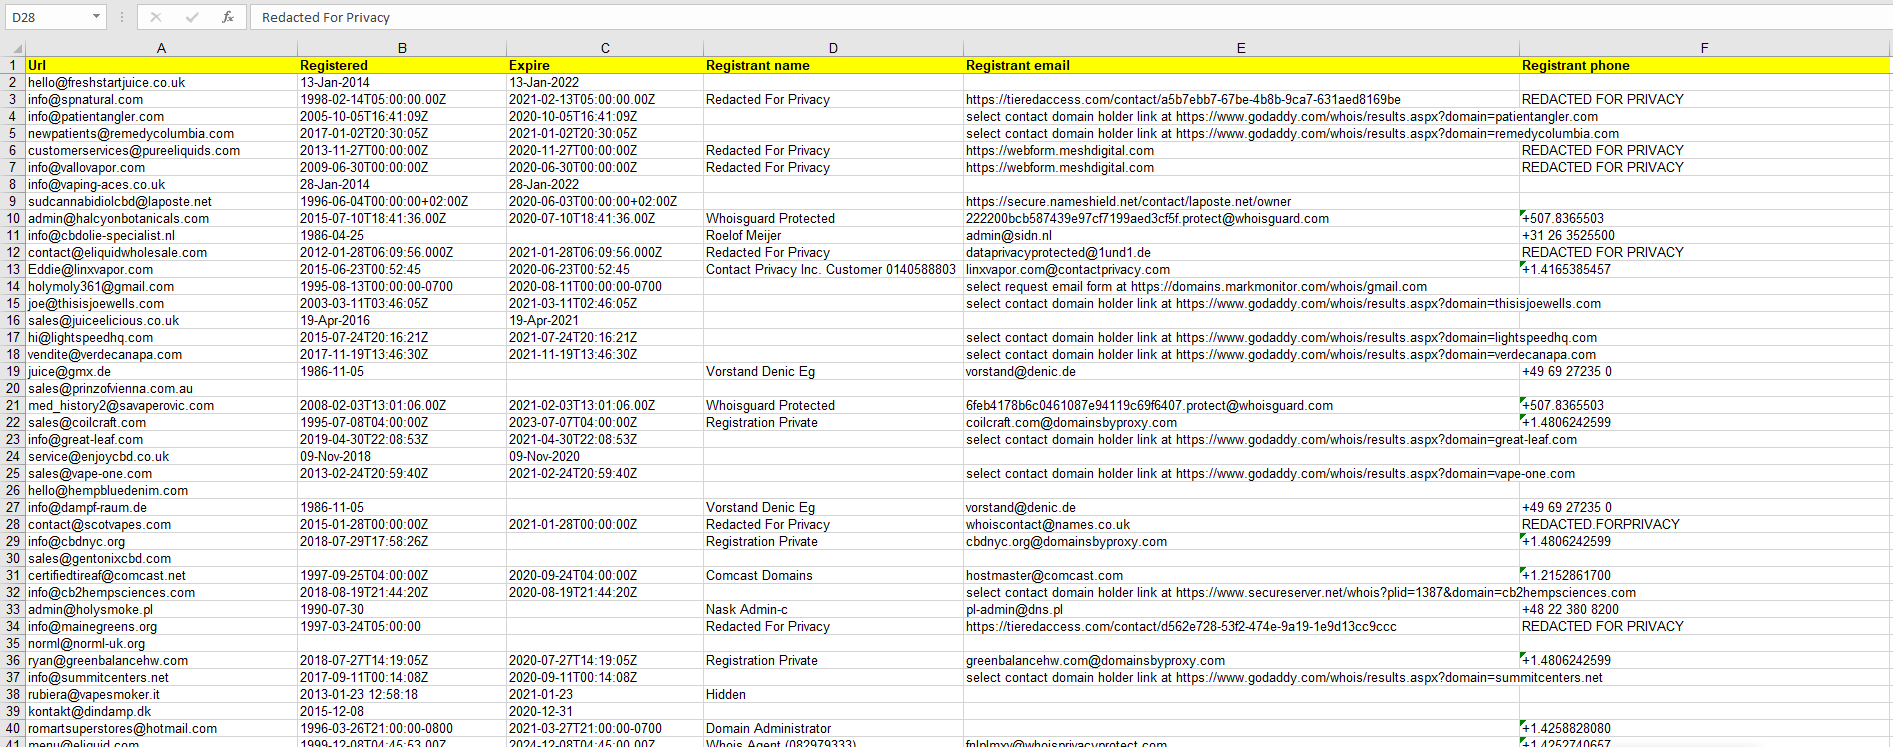Select cell 19-Apr-2016
This screenshot has height=747, width=1893.
(402, 320)
